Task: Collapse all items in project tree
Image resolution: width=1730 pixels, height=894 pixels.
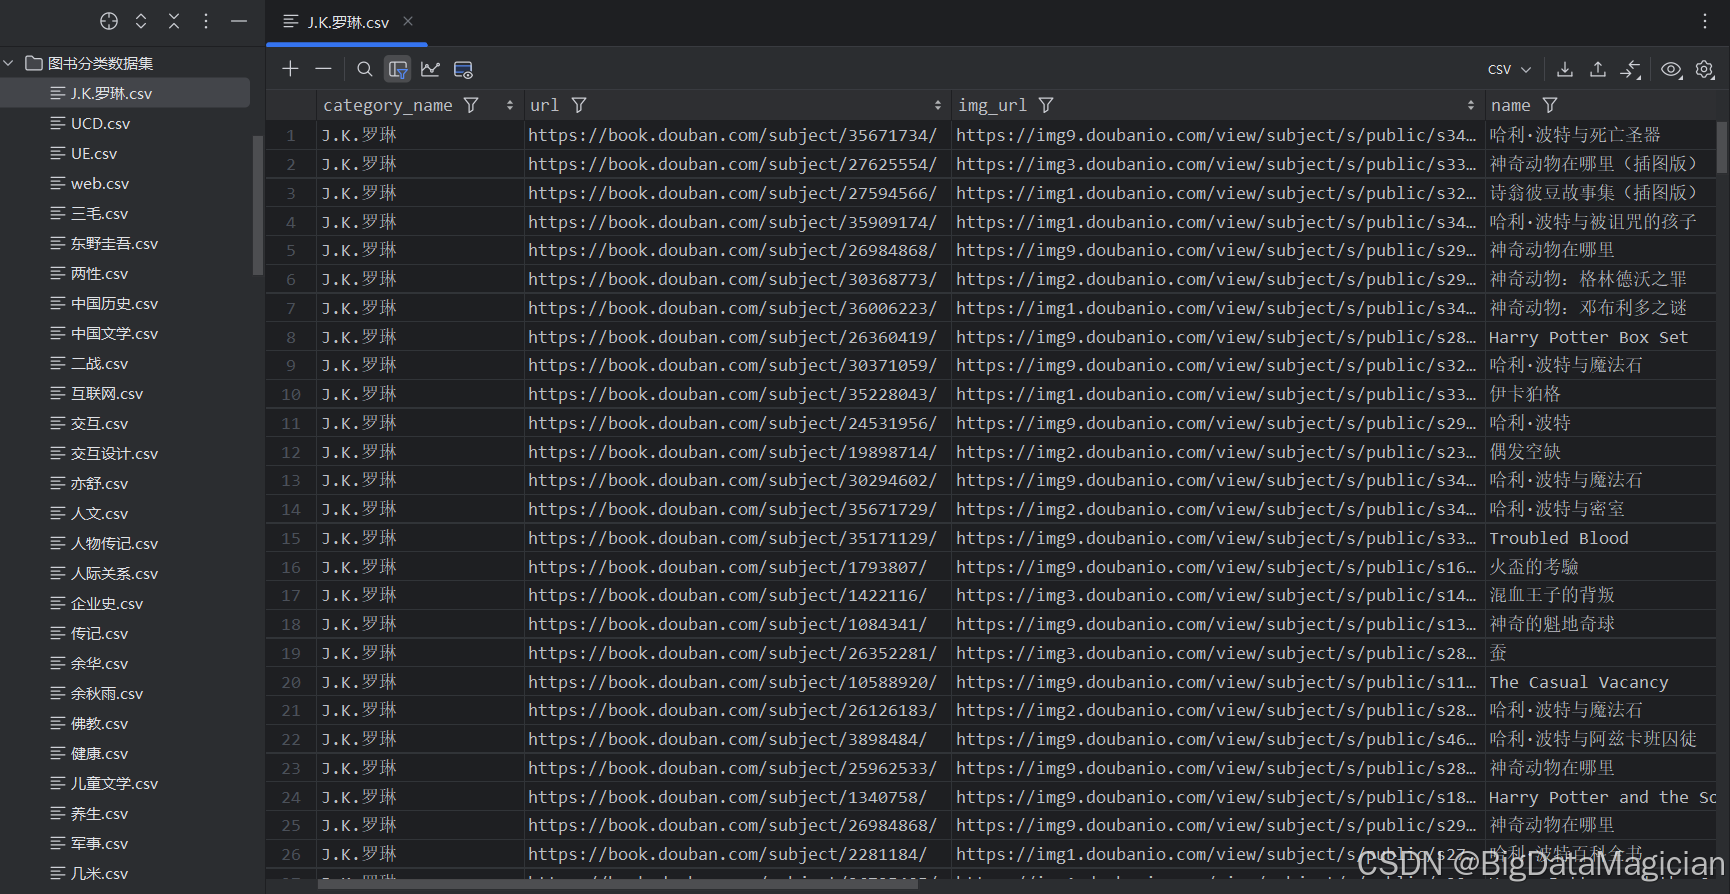Action: [x=174, y=21]
